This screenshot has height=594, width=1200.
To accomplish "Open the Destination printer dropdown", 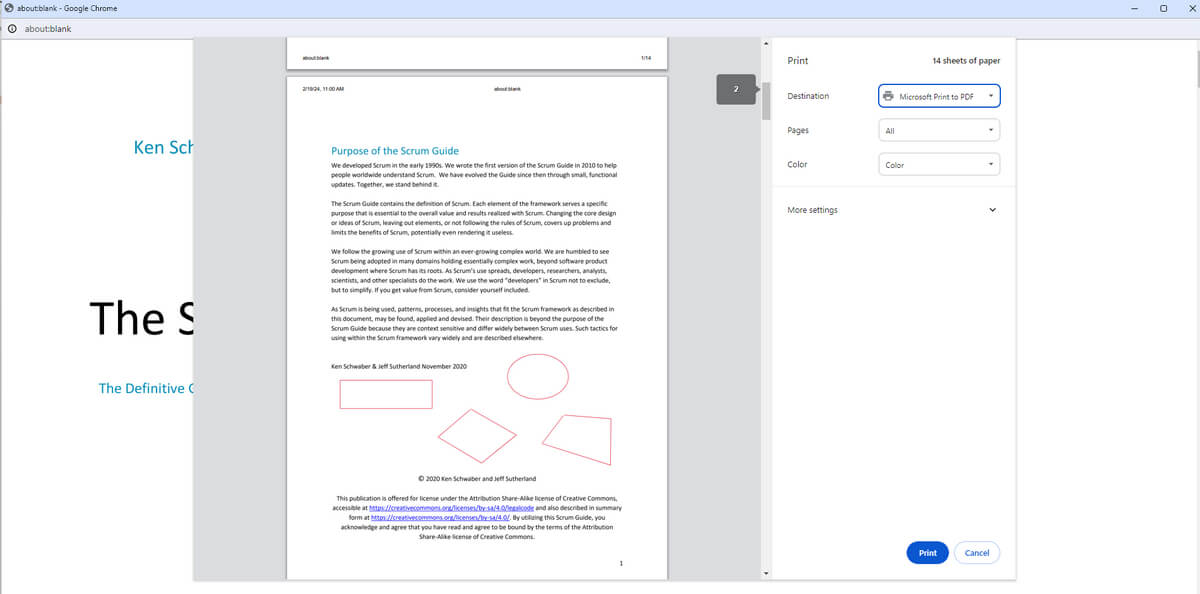I will [x=938, y=95].
